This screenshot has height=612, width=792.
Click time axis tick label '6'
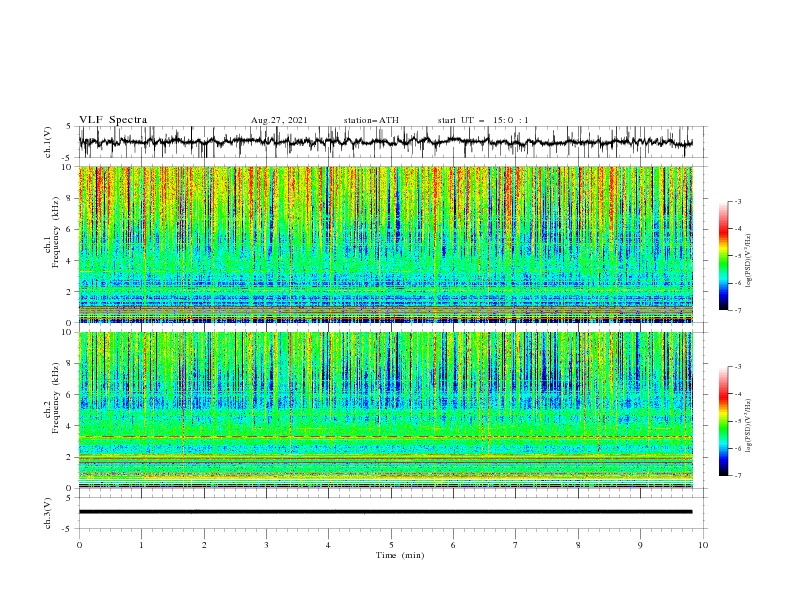coord(454,545)
